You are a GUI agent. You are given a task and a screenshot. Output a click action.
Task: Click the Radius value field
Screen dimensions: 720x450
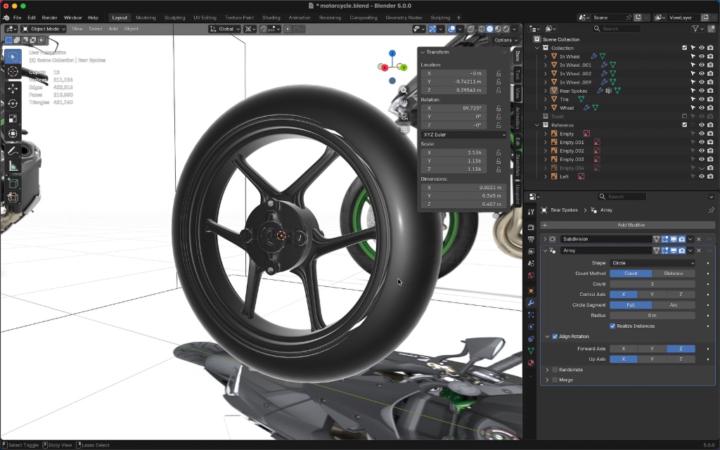coord(652,315)
